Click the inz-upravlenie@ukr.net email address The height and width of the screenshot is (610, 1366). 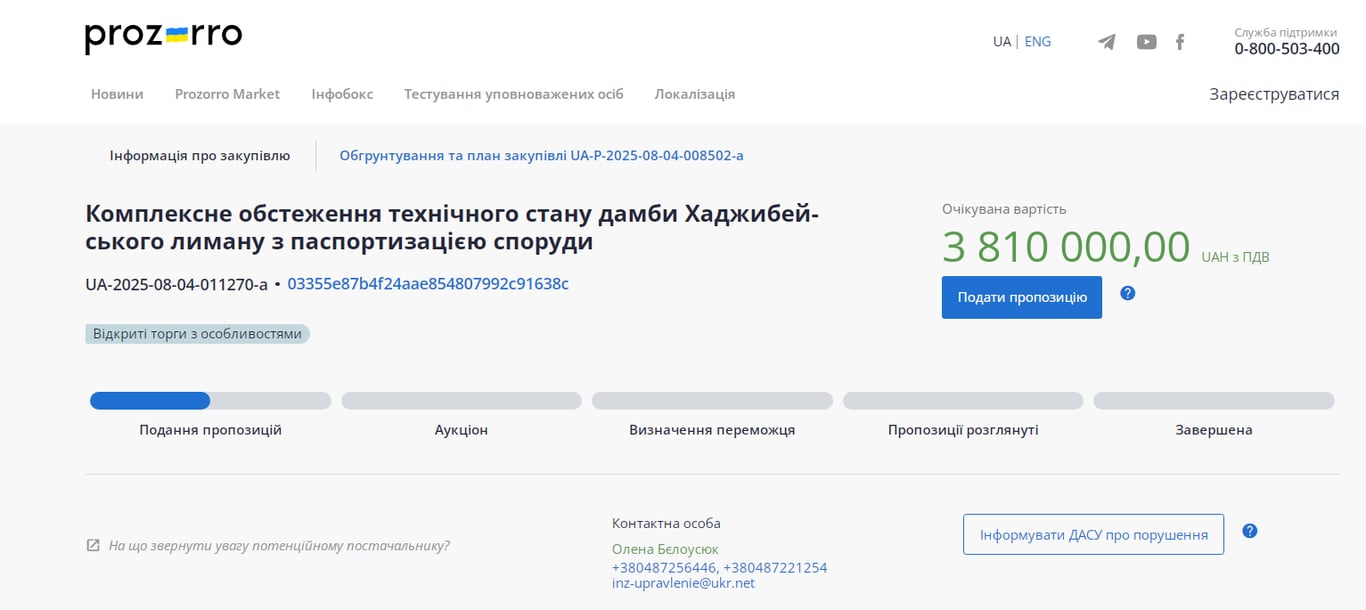(683, 583)
